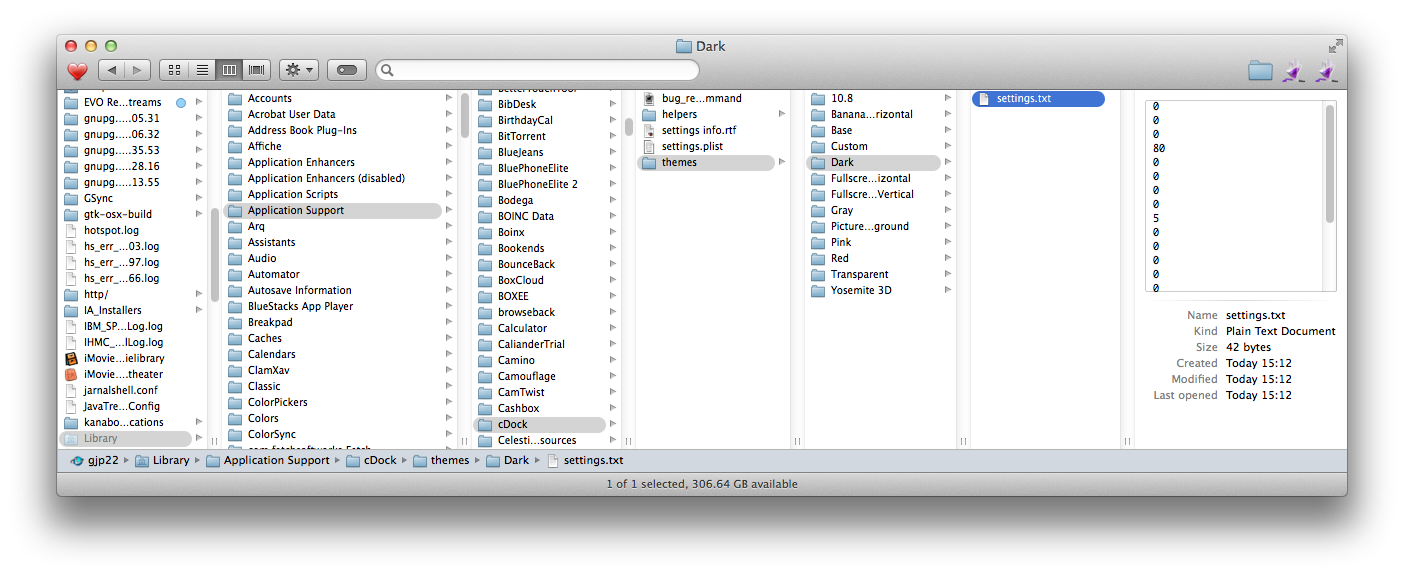Switch to list view

(202, 70)
